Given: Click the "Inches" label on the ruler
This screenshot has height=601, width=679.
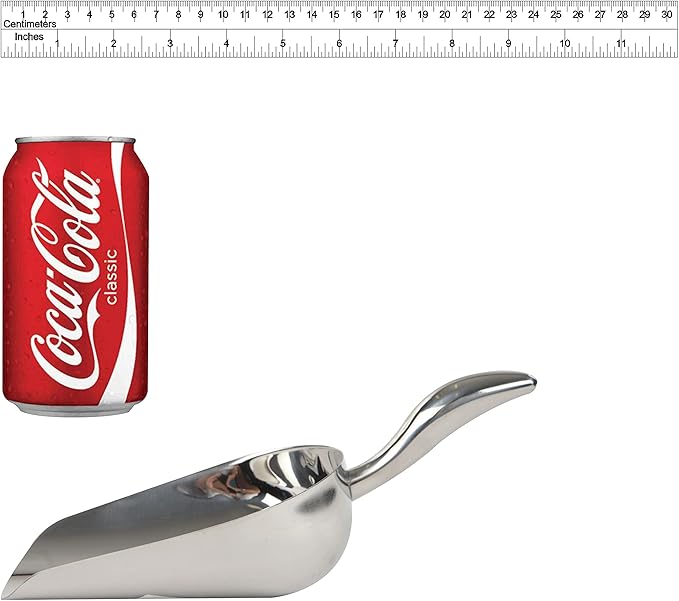Looking at the screenshot, I should point(29,37).
